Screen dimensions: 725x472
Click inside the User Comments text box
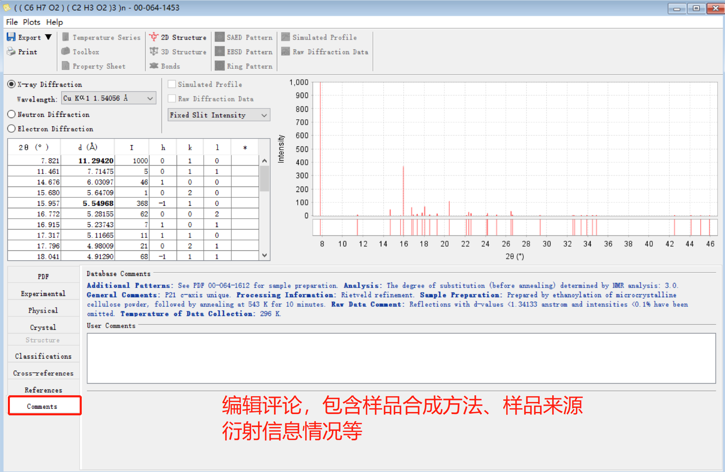pos(400,358)
